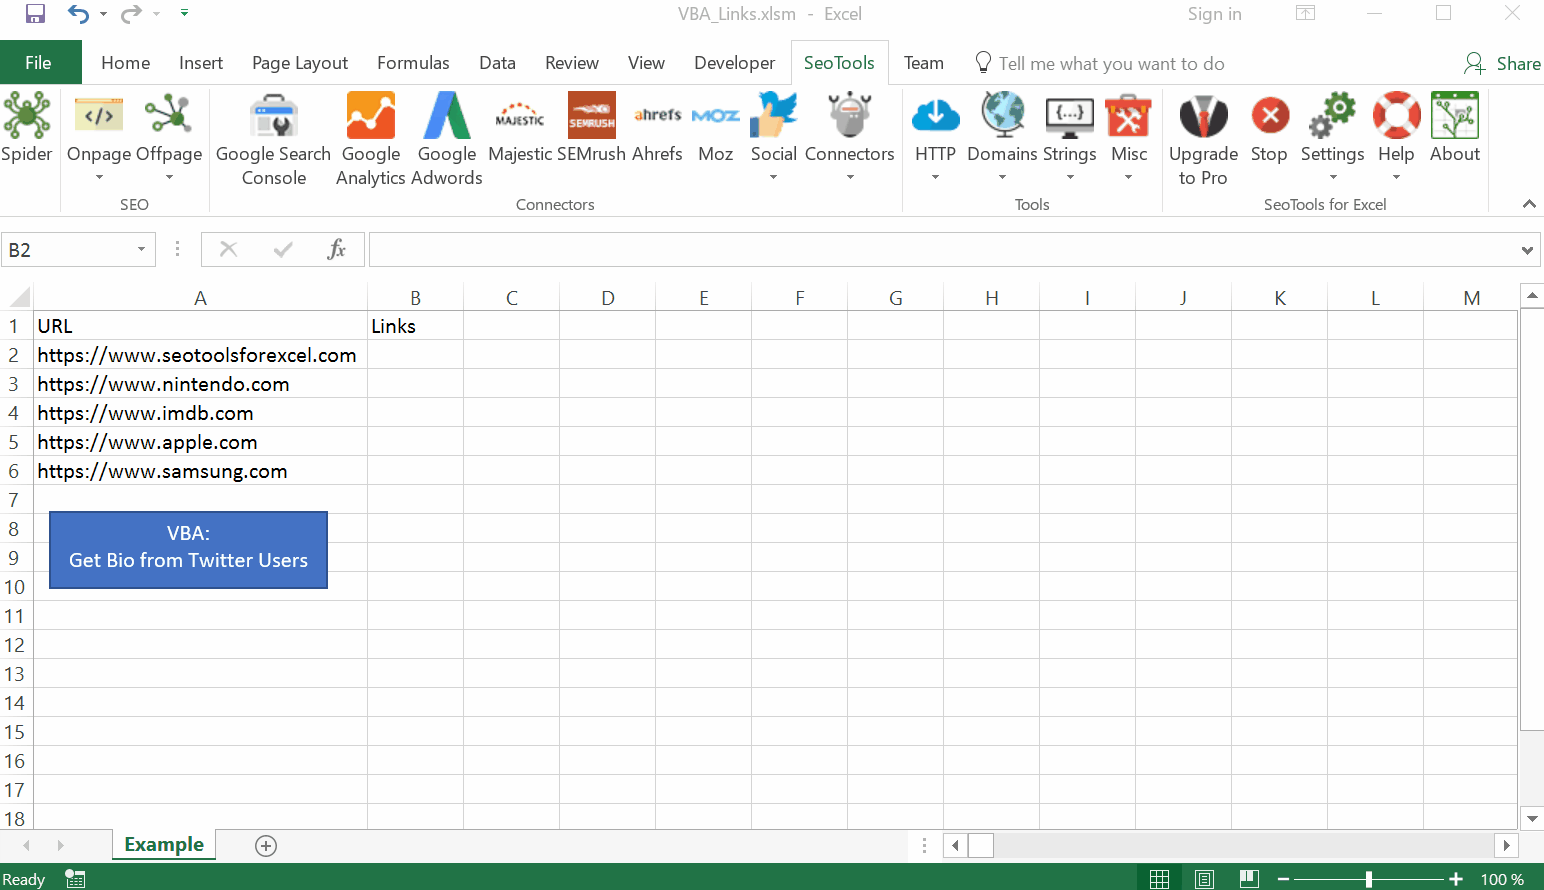The image size is (1544, 890).
Task: Open the Moz connector
Action: pos(716,128)
